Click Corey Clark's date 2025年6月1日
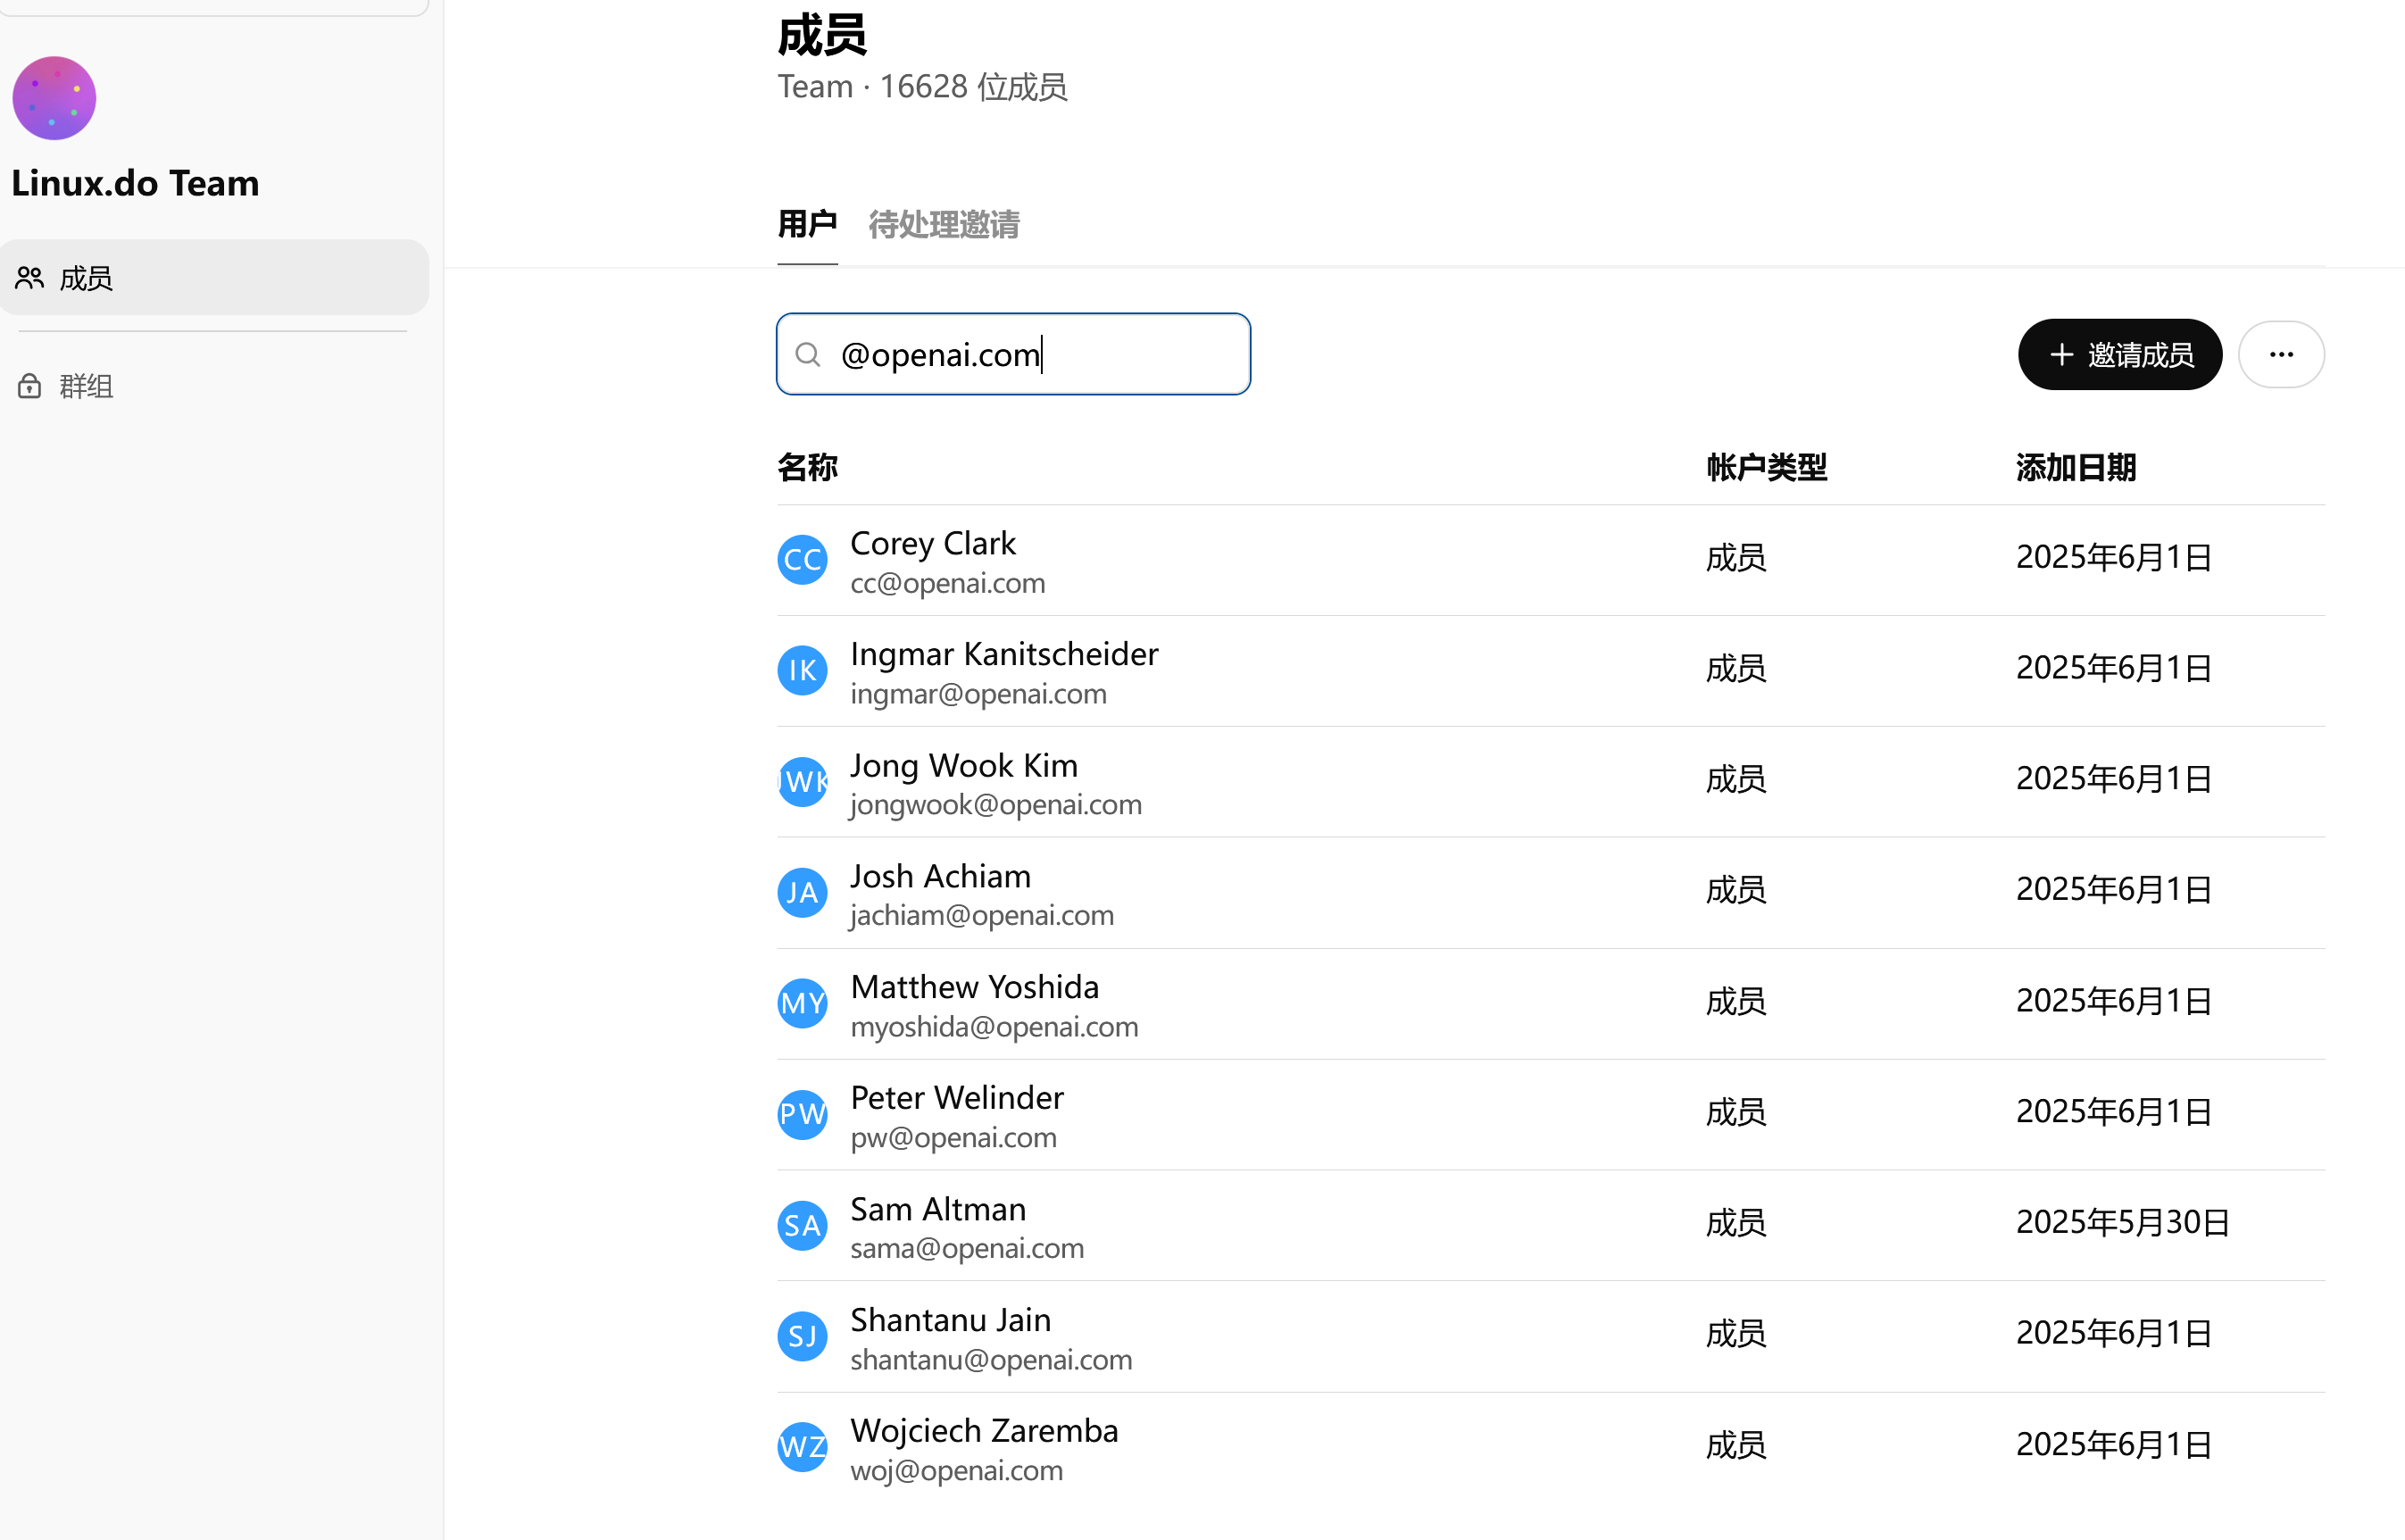The height and width of the screenshot is (1540, 2405). click(2113, 557)
